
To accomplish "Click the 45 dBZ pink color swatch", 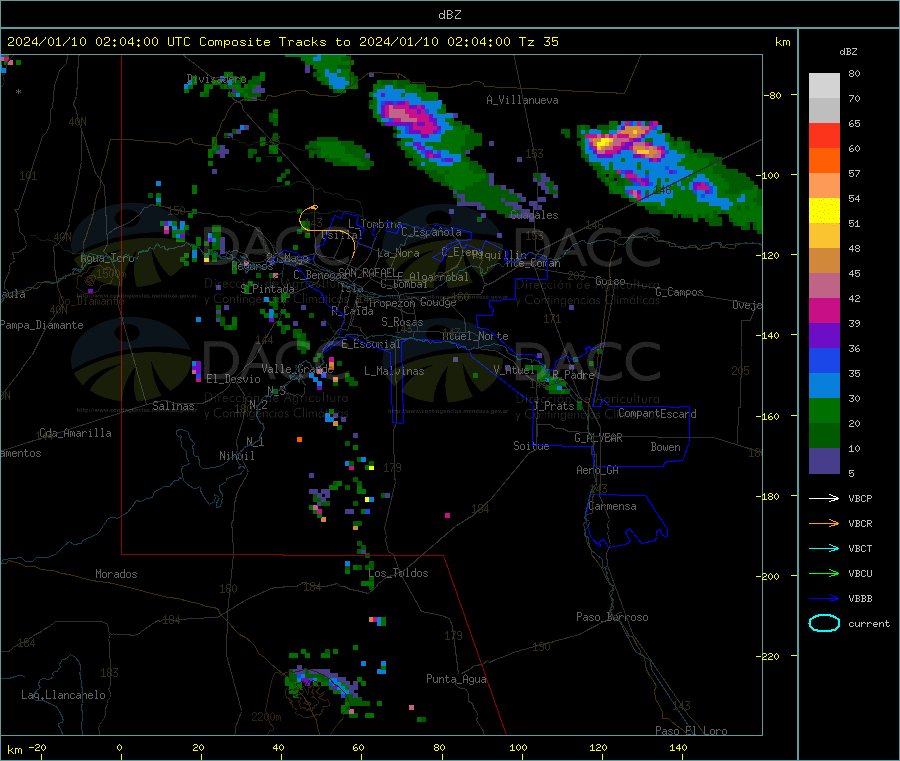I will click(x=824, y=286).
